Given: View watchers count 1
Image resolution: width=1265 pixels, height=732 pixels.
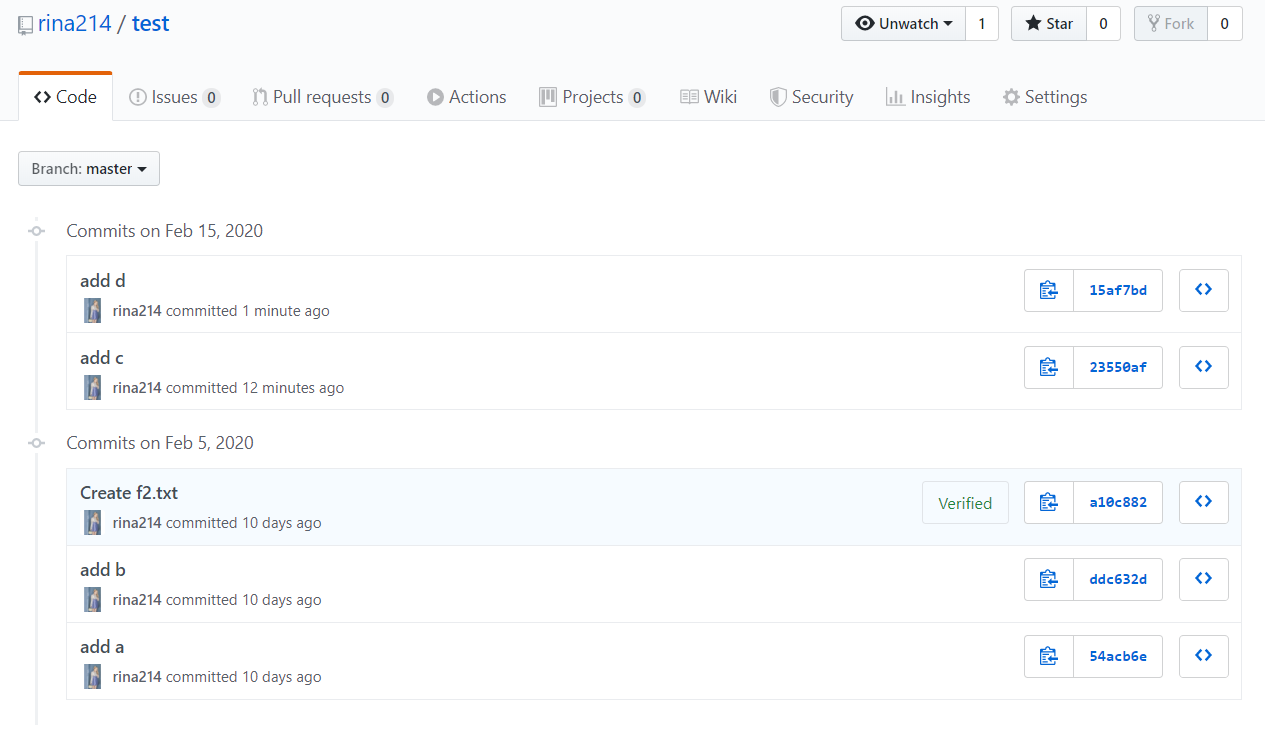Looking at the screenshot, I should 982,24.
